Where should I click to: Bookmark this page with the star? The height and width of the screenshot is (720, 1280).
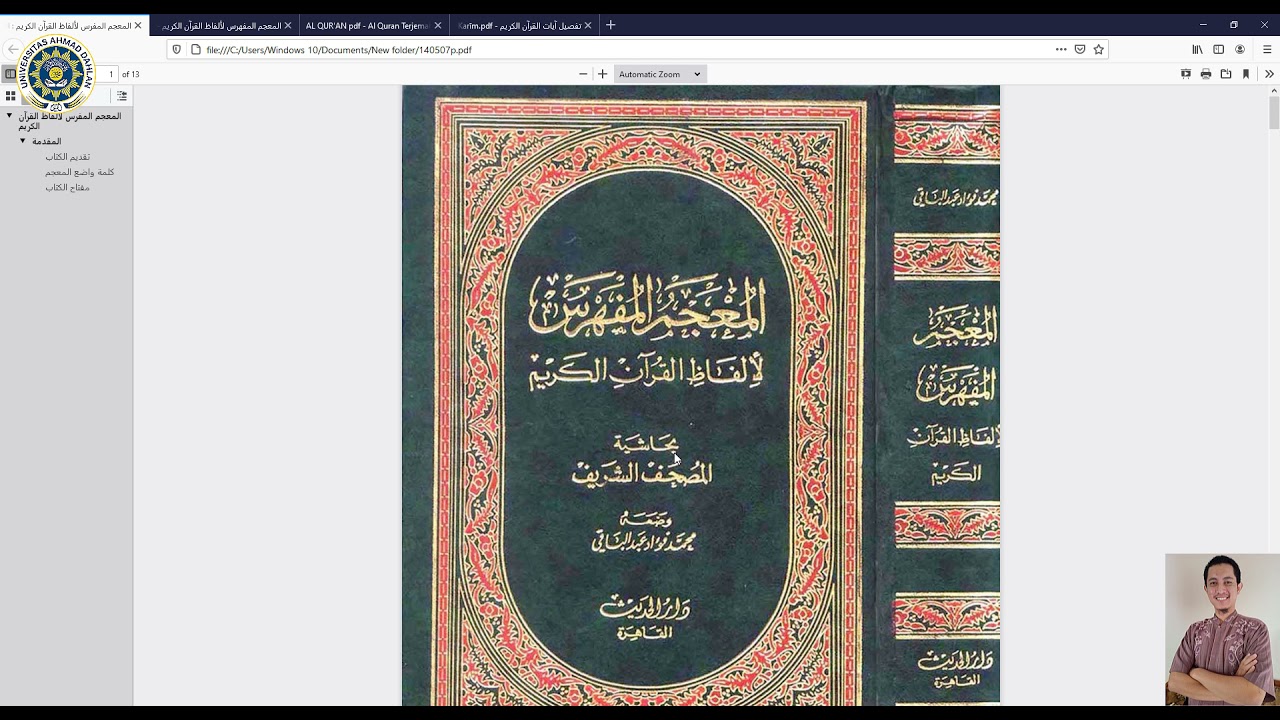pos(1098,49)
